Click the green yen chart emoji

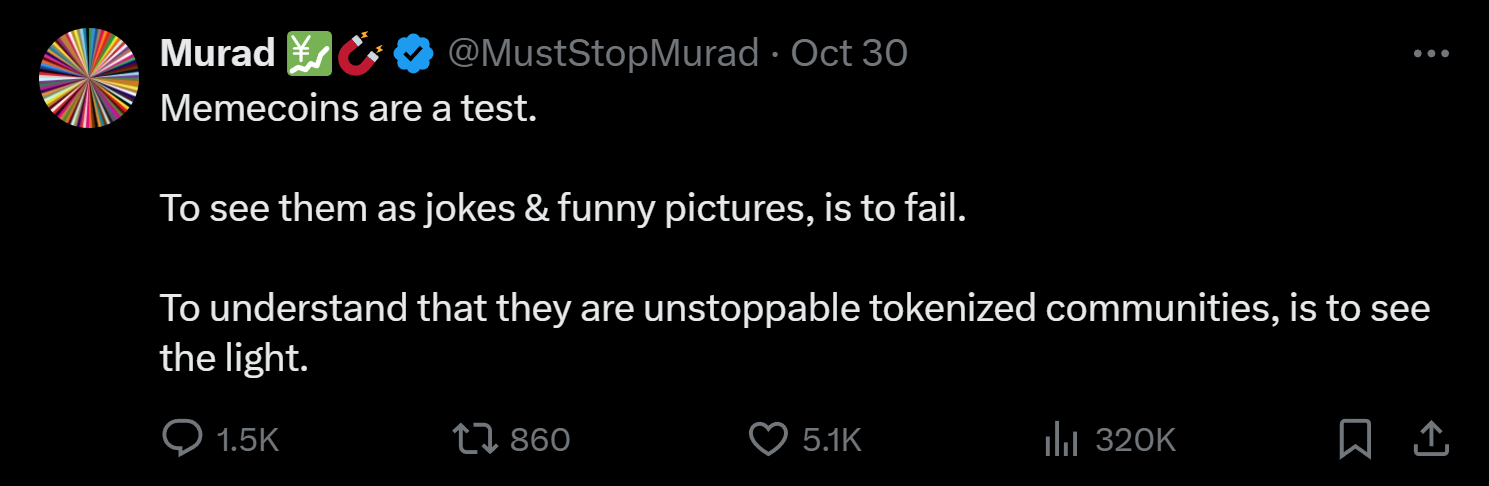pyautogui.click(x=308, y=53)
